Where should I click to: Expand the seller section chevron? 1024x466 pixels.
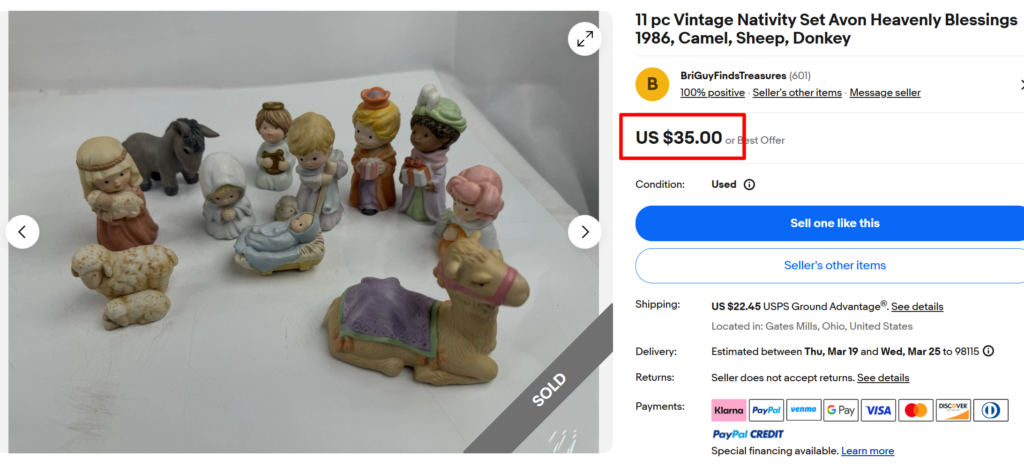click(x=1020, y=84)
